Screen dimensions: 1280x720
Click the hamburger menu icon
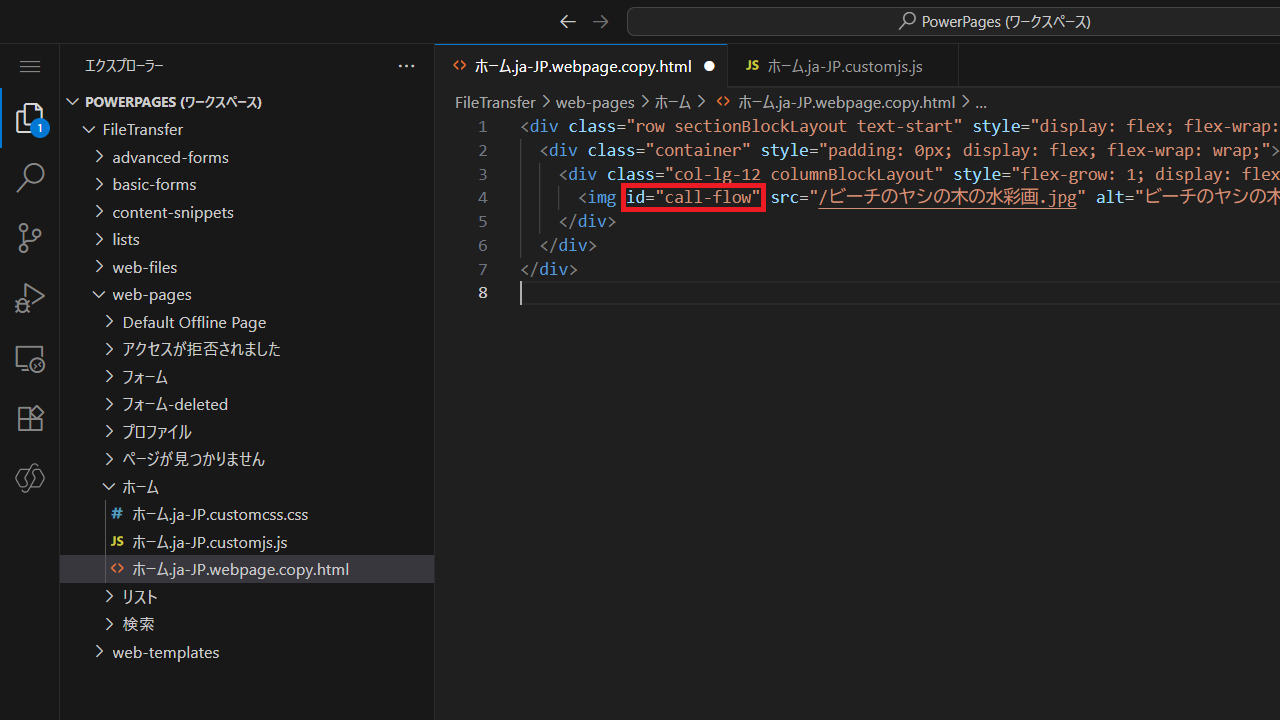point(30,66)
